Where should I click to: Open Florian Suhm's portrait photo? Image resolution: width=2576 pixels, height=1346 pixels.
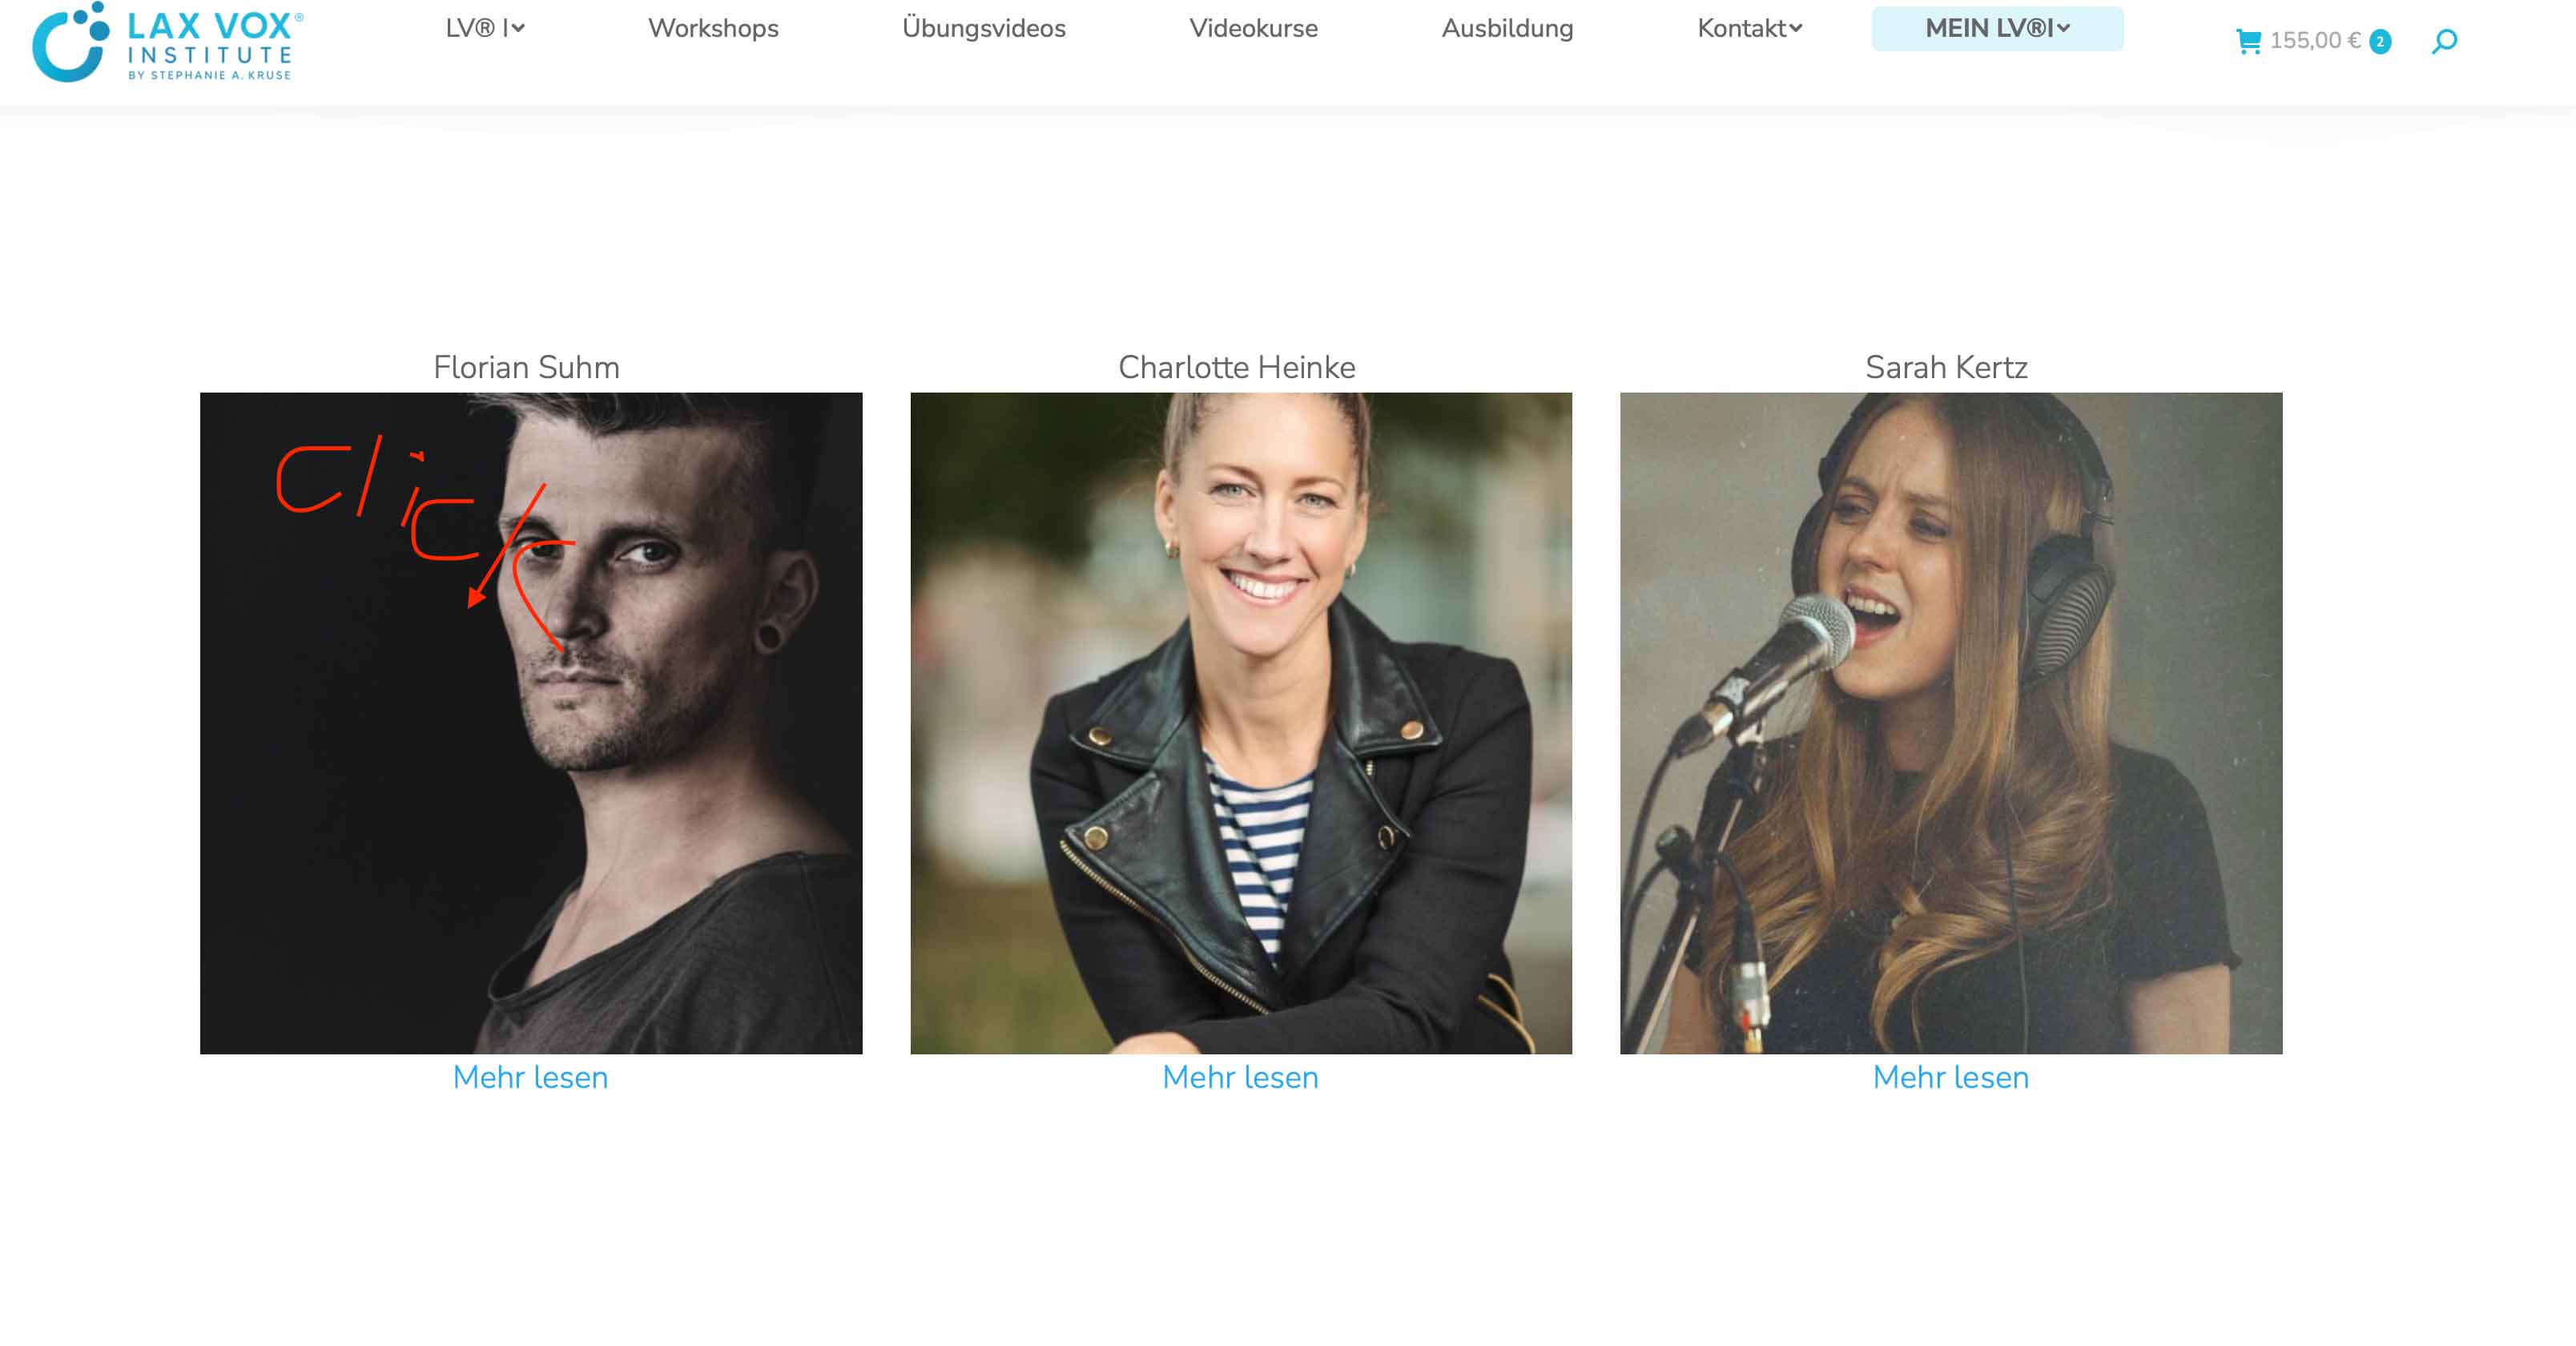click(531, 723)
